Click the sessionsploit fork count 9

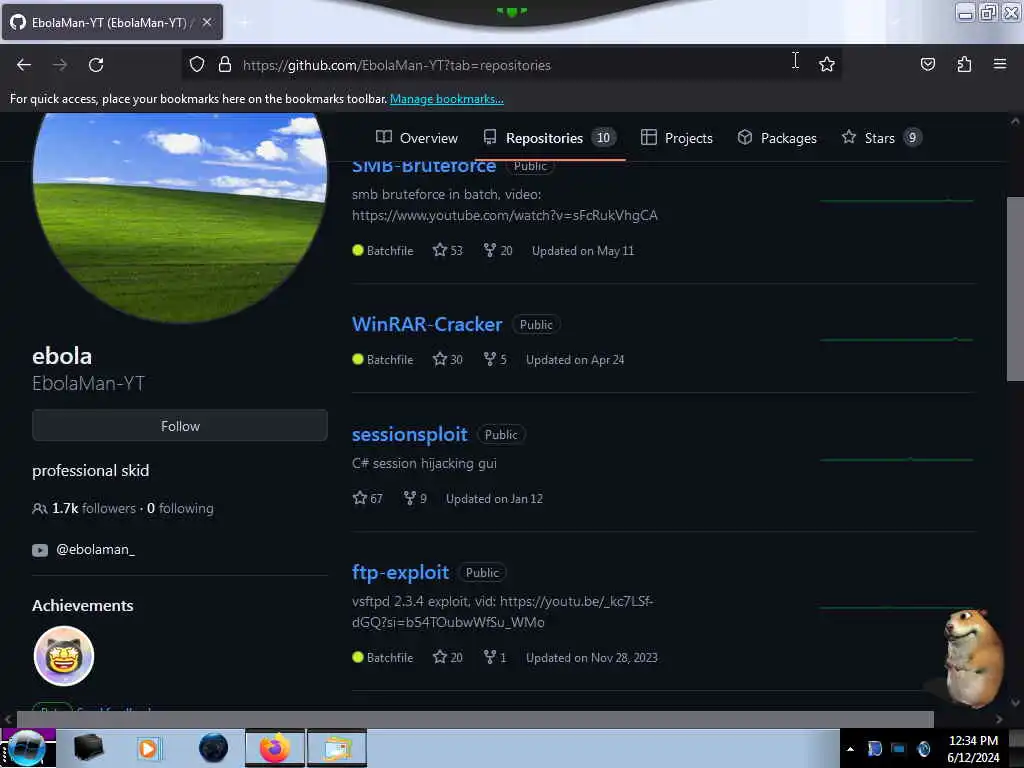click(415, 498)
